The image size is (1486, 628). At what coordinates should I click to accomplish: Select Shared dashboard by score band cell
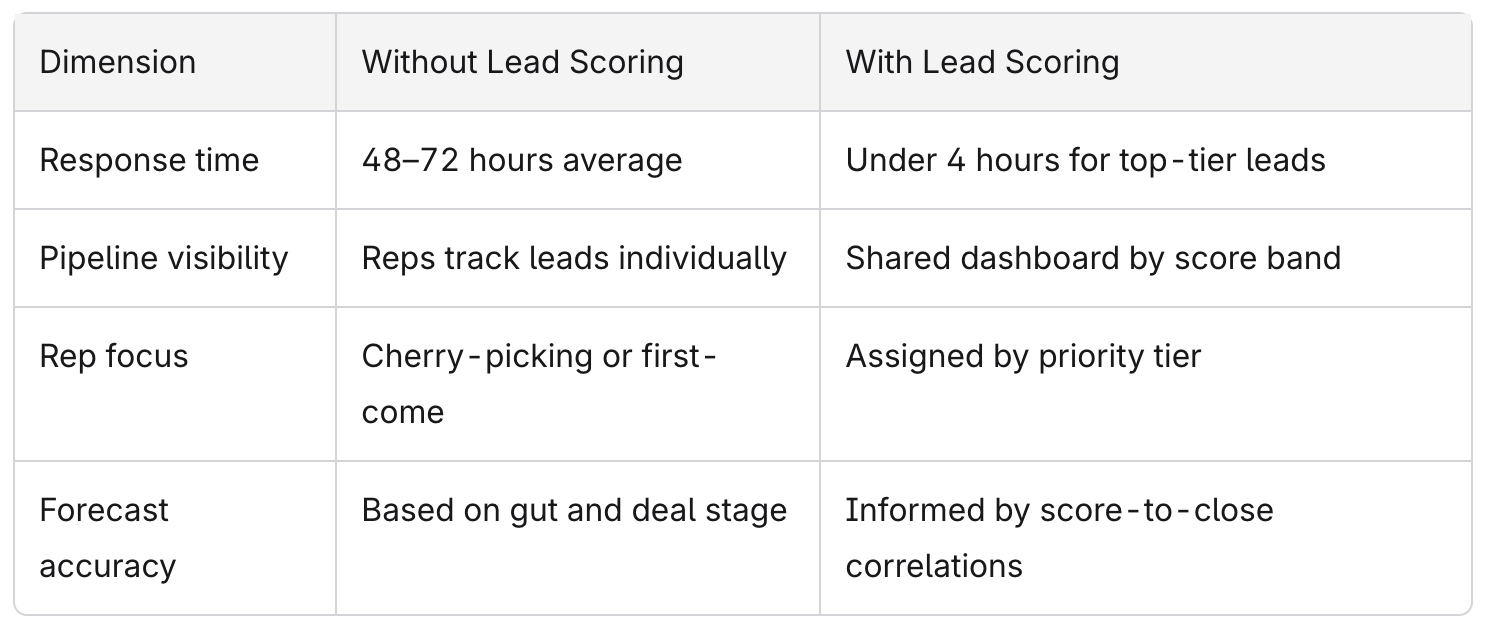[1093, 258]
